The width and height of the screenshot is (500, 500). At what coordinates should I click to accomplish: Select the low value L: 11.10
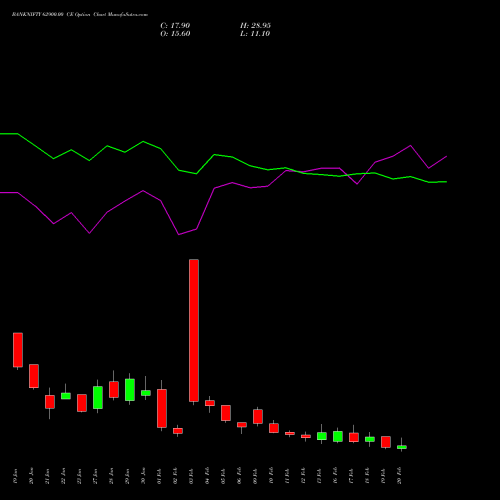click(x=255, y=34)
